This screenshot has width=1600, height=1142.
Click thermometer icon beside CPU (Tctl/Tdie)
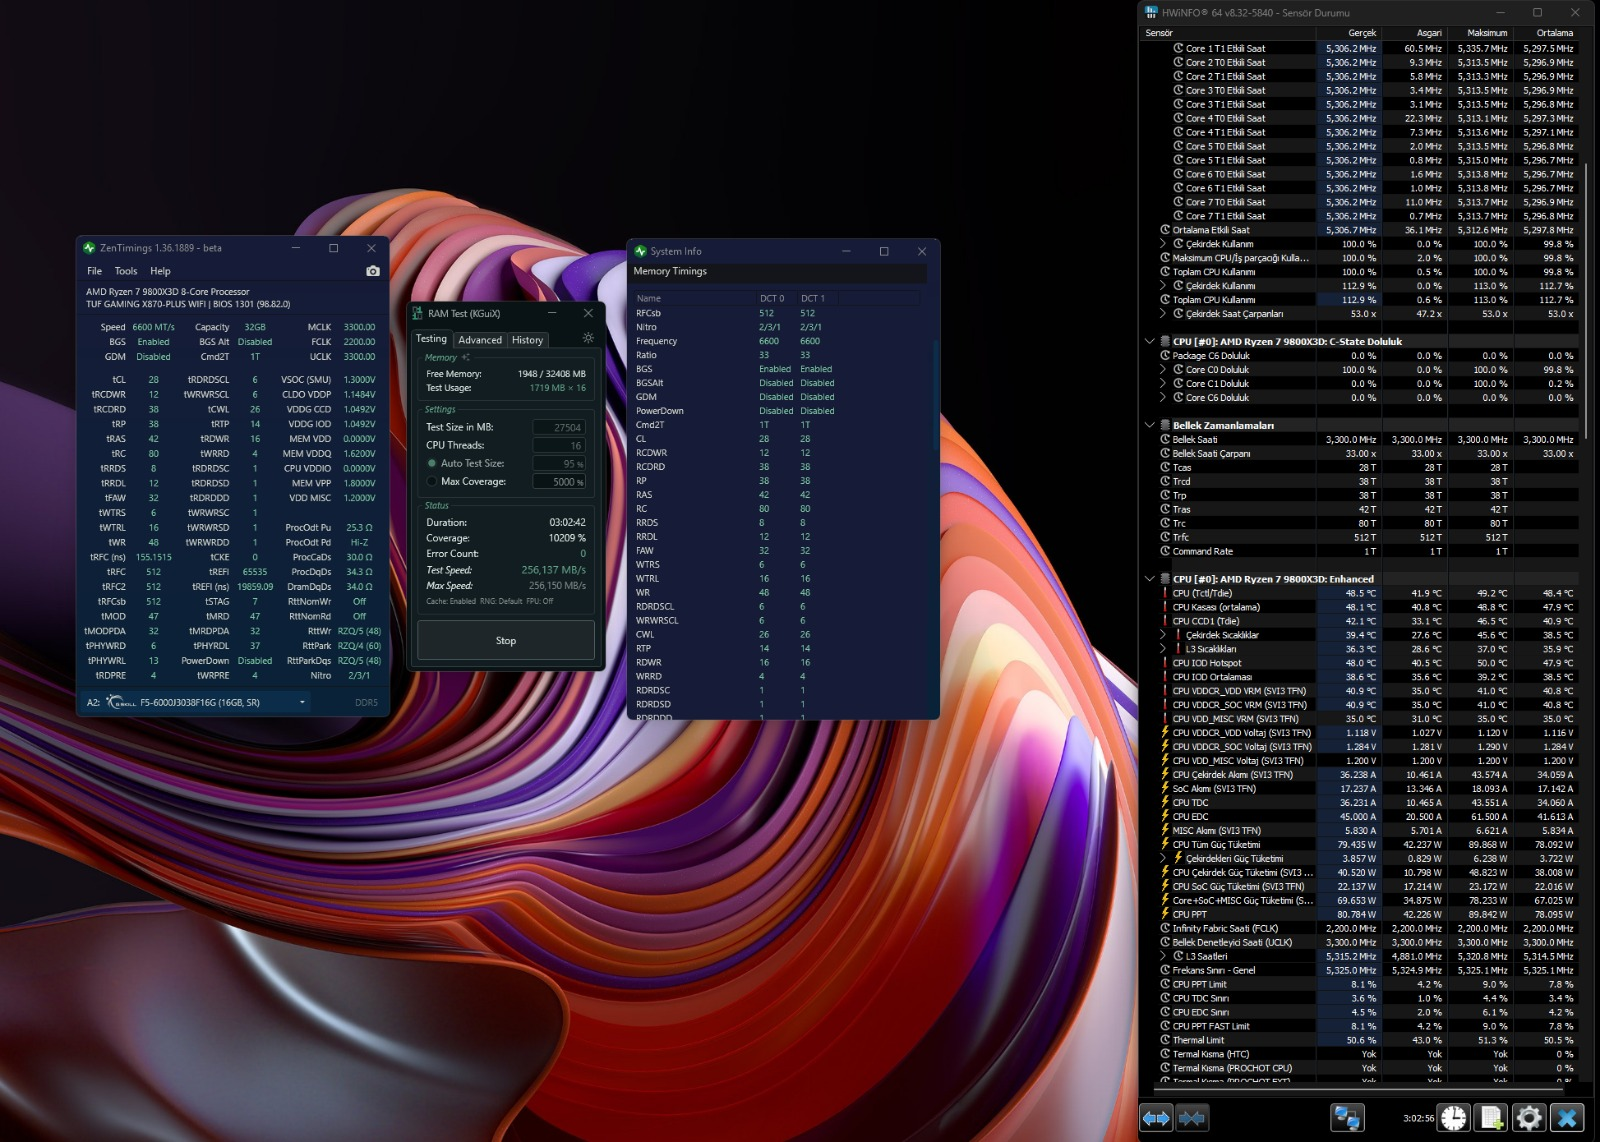tap(1165, 593)
